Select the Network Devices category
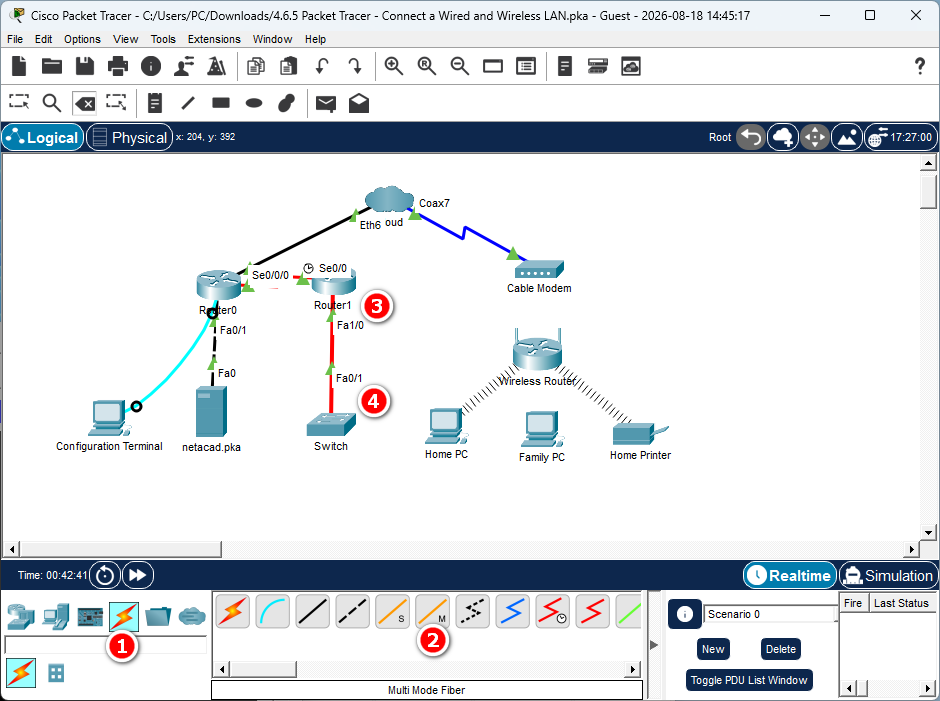The image size is (940, 701). tap(21, 616)
